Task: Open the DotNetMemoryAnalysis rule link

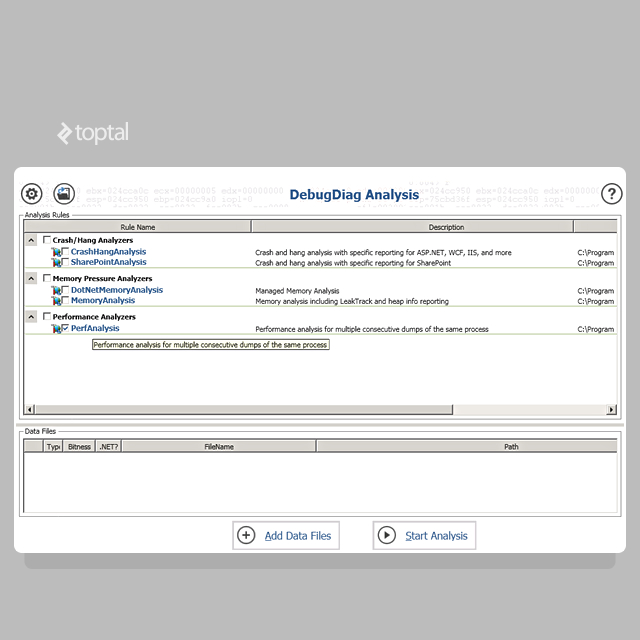Action: tap(117, 290)
